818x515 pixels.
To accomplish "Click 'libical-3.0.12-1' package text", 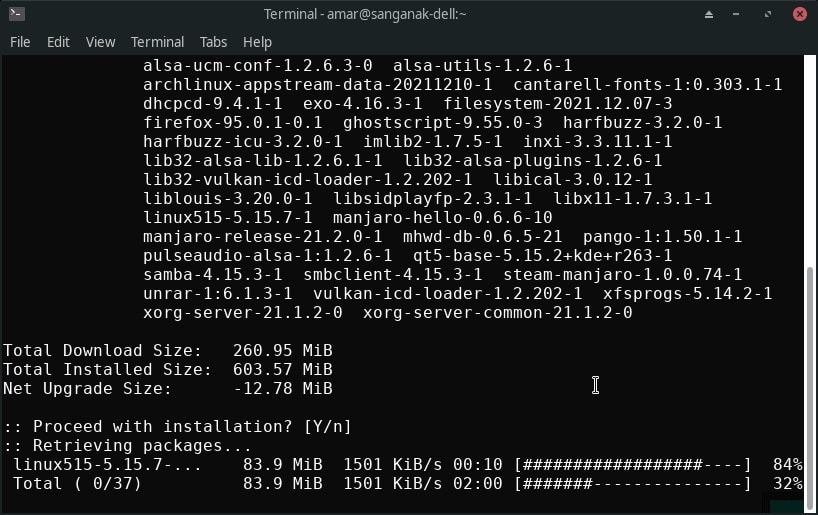I will point(573,179).
